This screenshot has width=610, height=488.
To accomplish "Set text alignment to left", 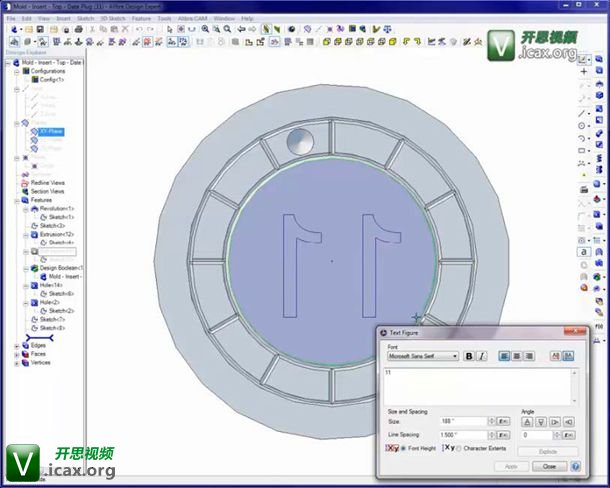I will coord(505,356).
